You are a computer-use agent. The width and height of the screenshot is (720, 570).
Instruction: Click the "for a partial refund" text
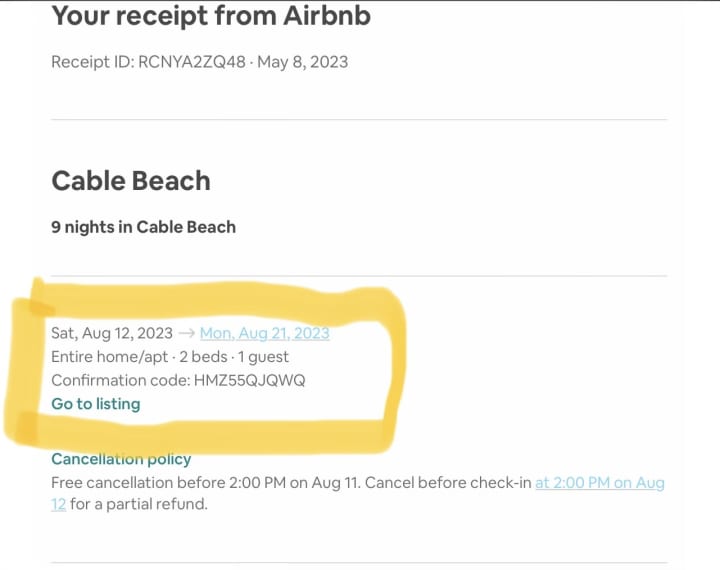138,504
